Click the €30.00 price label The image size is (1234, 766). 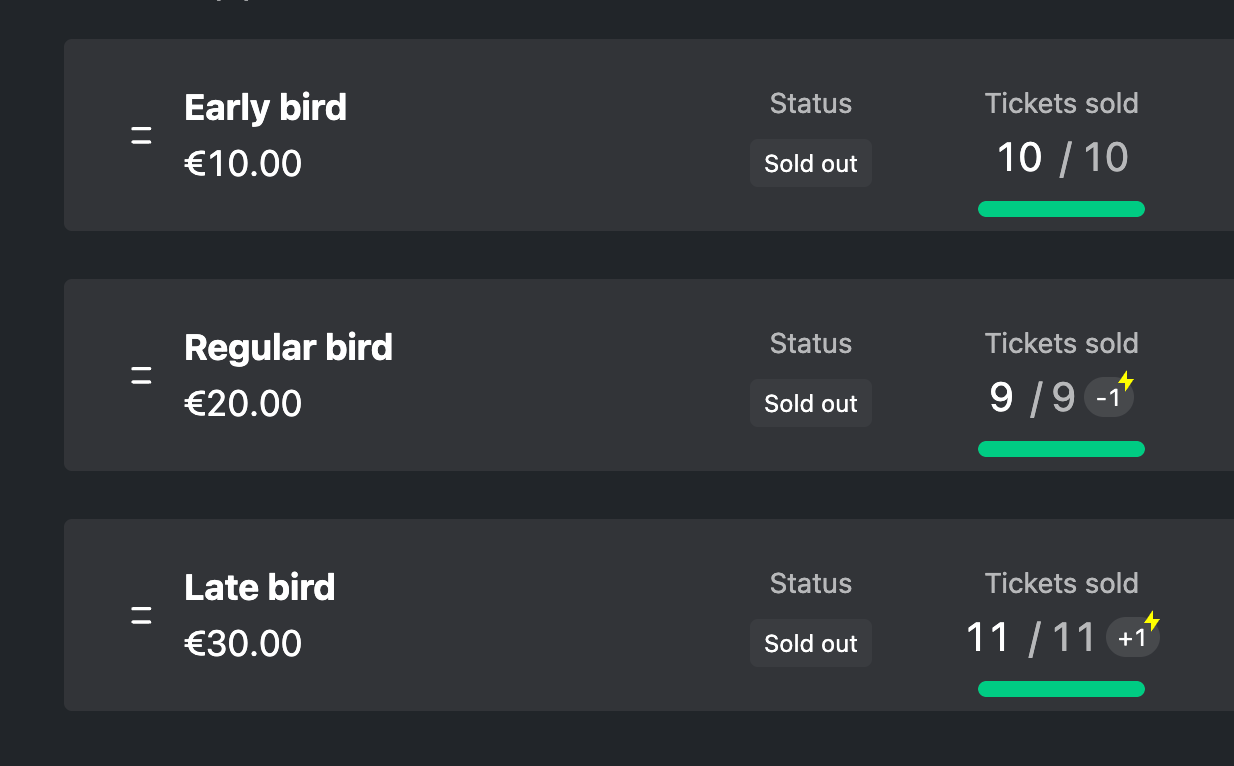(243, 644)
